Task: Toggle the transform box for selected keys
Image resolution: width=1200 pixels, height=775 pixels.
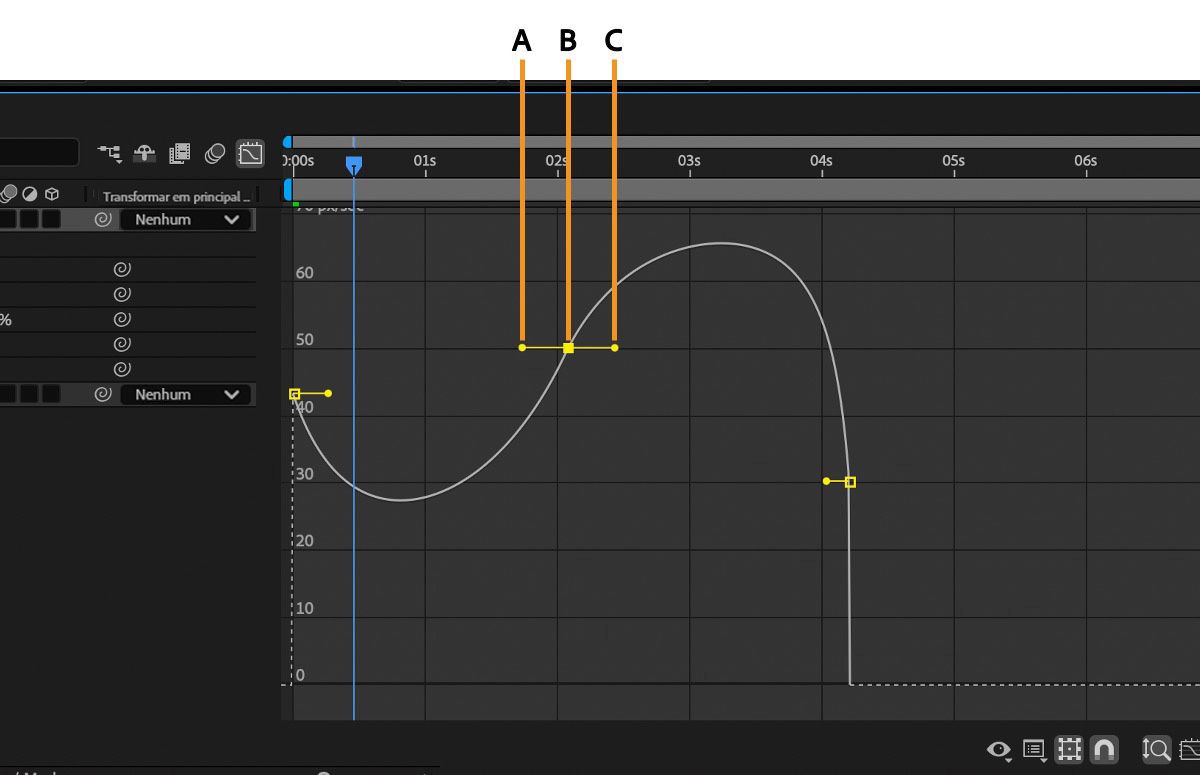Action: click(x=1069, y=749)
